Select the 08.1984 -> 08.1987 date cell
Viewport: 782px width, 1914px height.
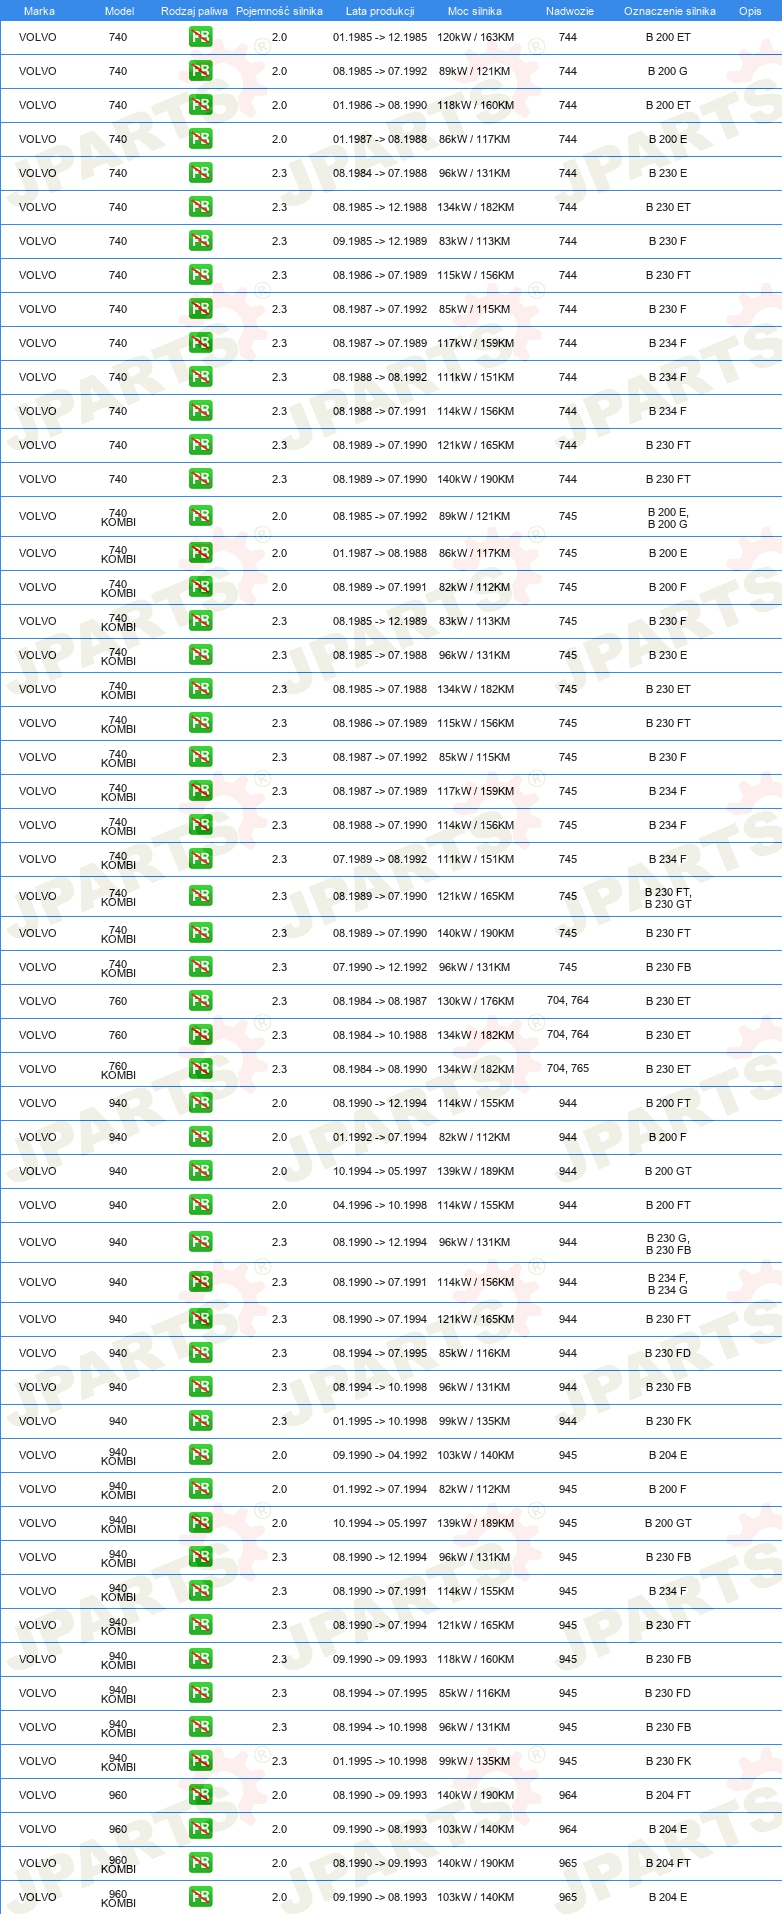click(x=380, y=1001)
